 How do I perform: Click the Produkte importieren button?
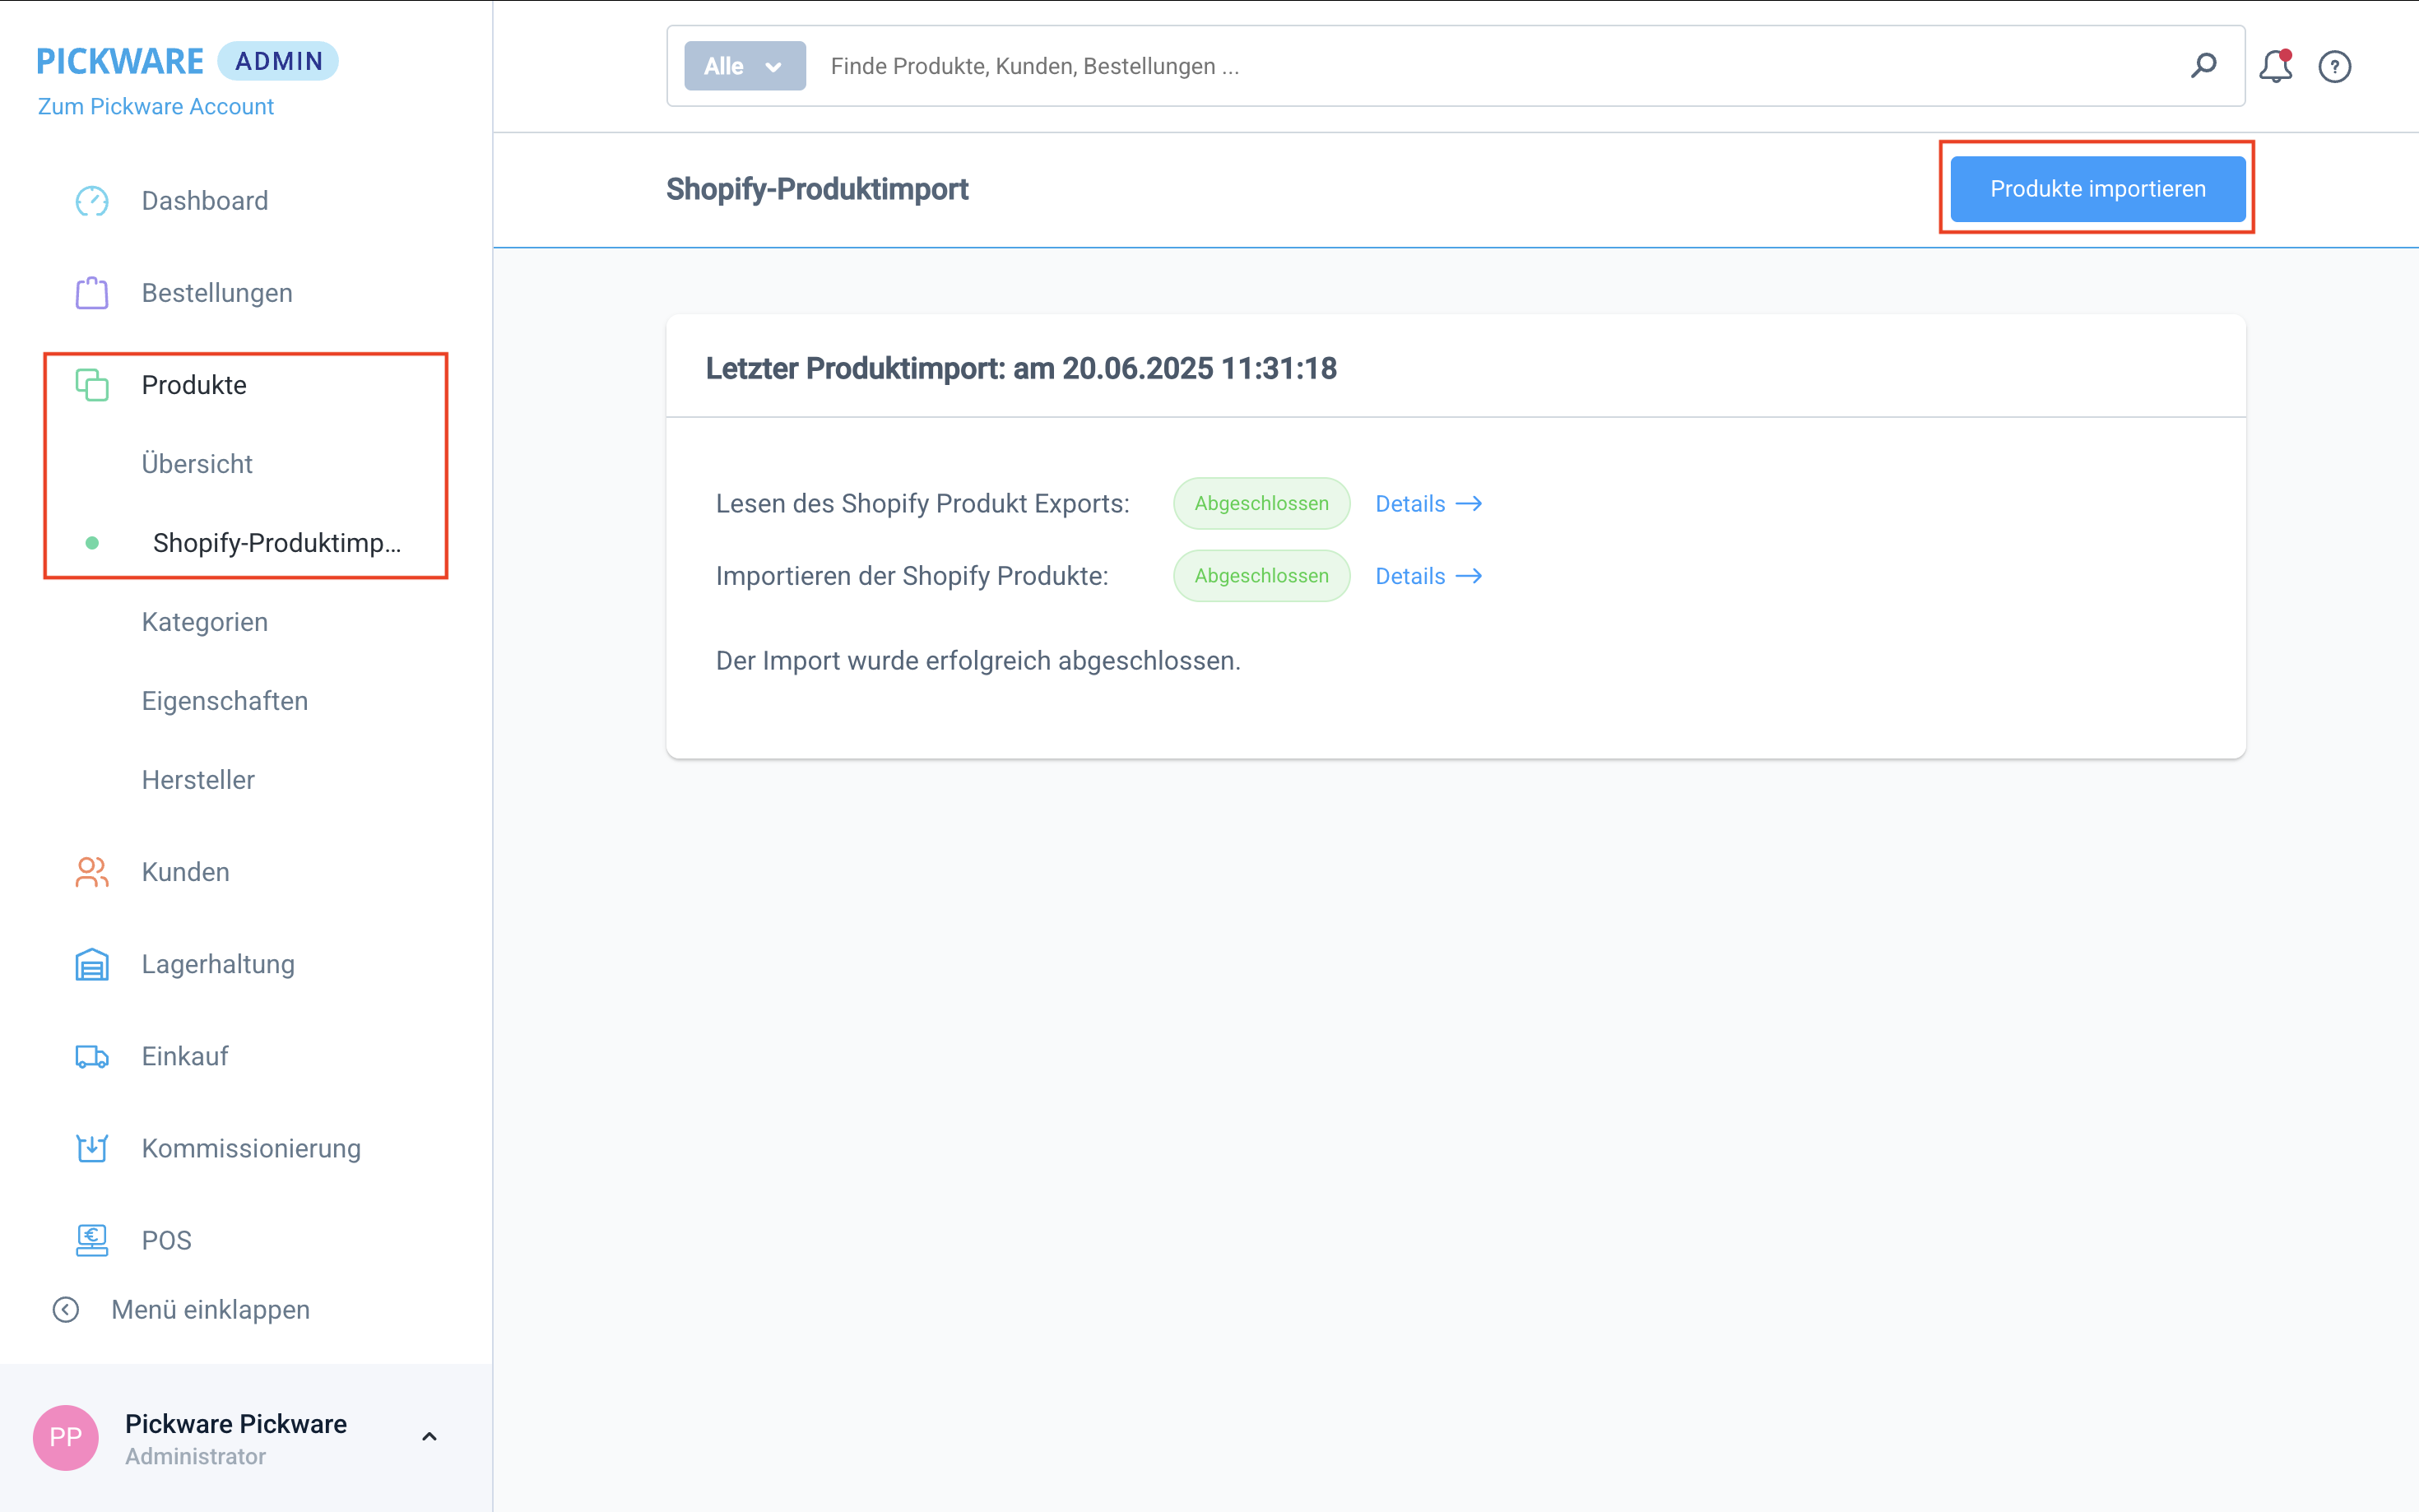[2097, 189]
